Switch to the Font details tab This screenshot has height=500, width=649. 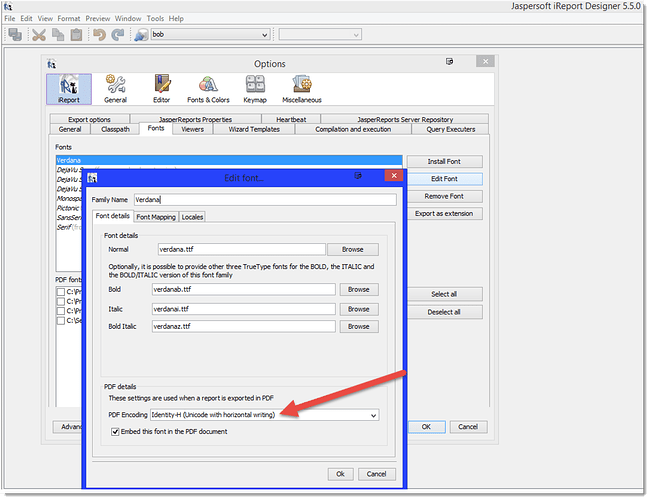[x=113, y=216]
